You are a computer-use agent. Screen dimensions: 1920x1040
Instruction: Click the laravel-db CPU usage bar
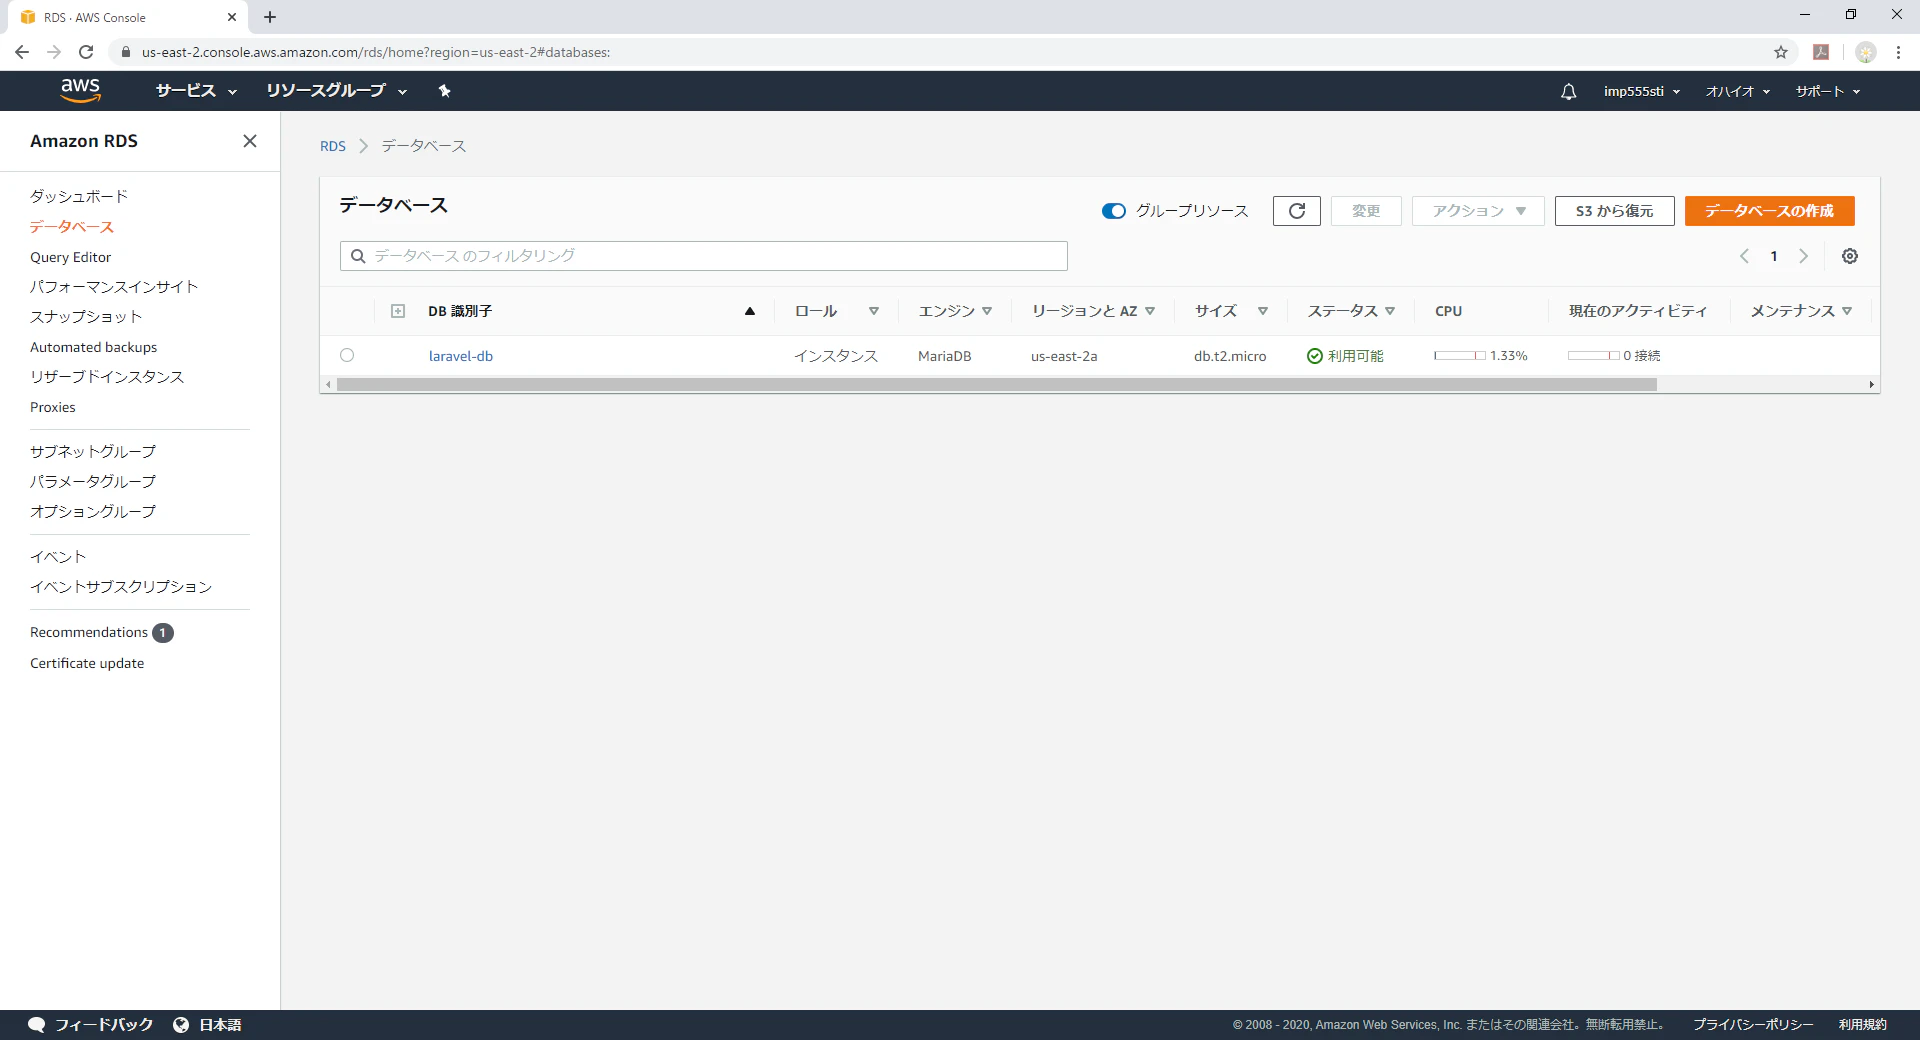[x=1460, y=355]
